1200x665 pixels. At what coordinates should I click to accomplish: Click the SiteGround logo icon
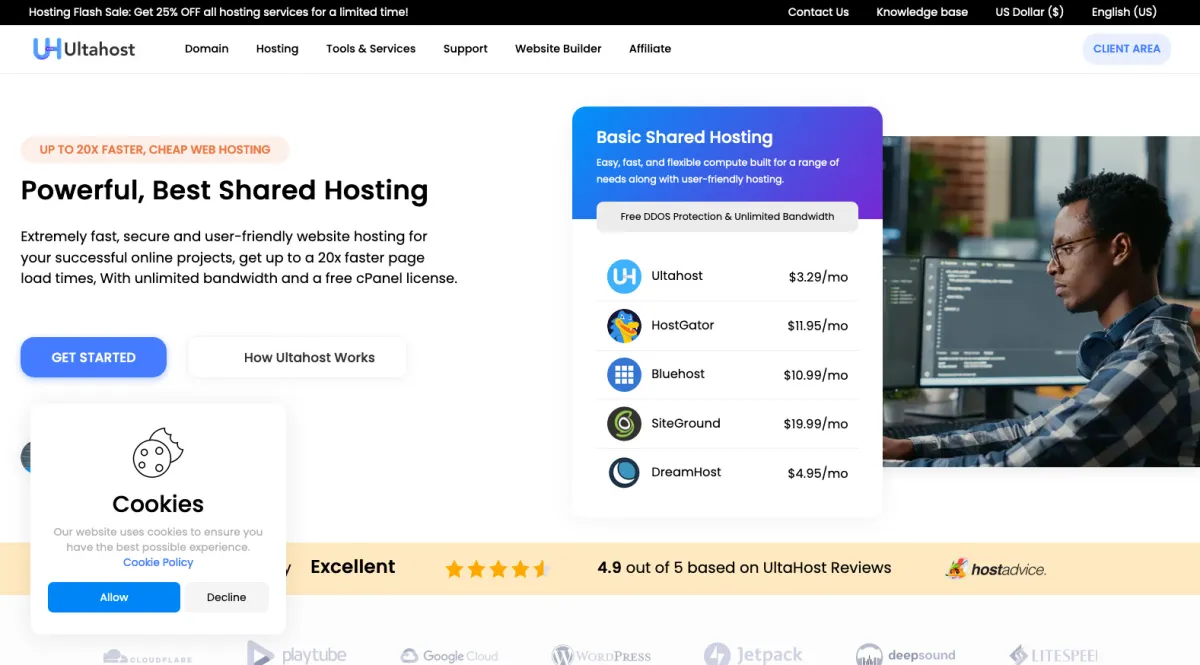(x=624, y=423)
